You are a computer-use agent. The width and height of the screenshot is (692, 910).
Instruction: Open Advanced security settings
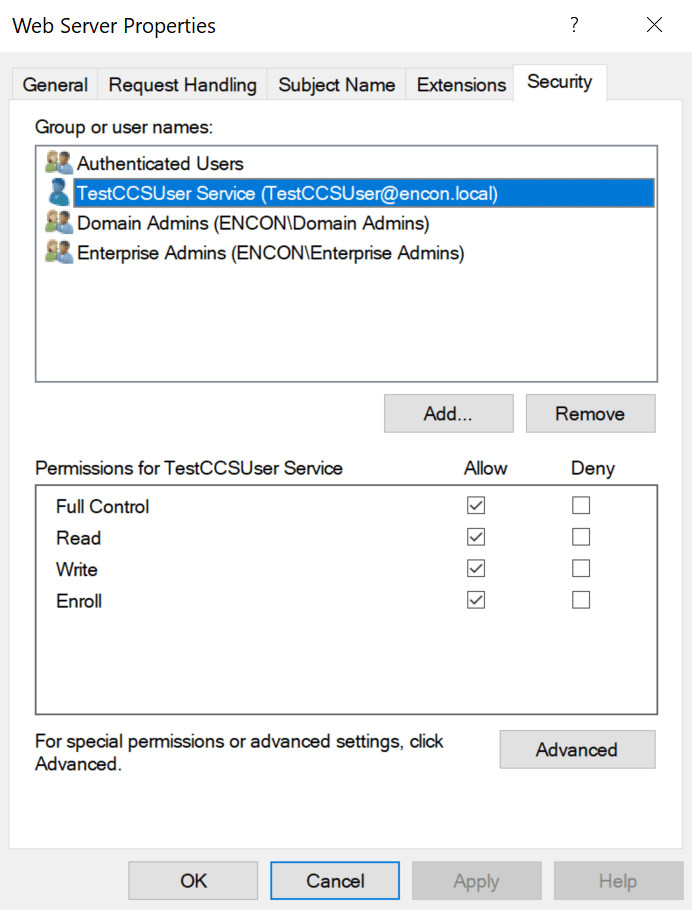point(577,750)
